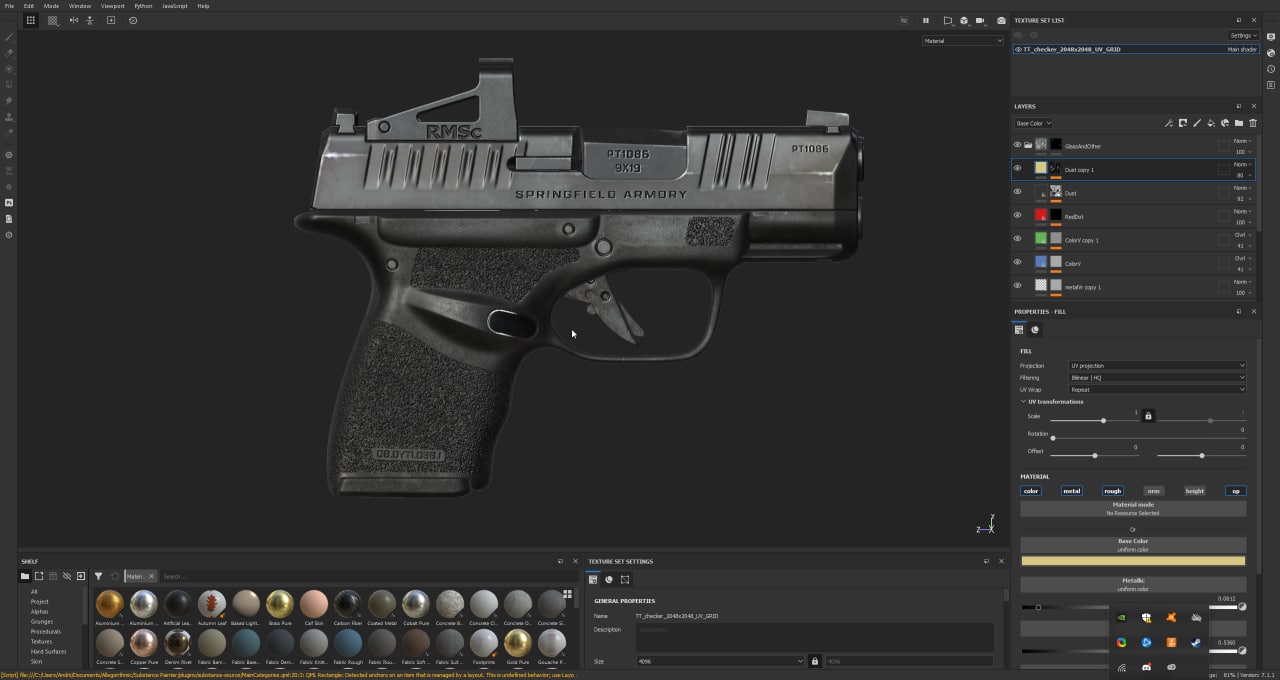Open the Viewport menu

[112, 6]
